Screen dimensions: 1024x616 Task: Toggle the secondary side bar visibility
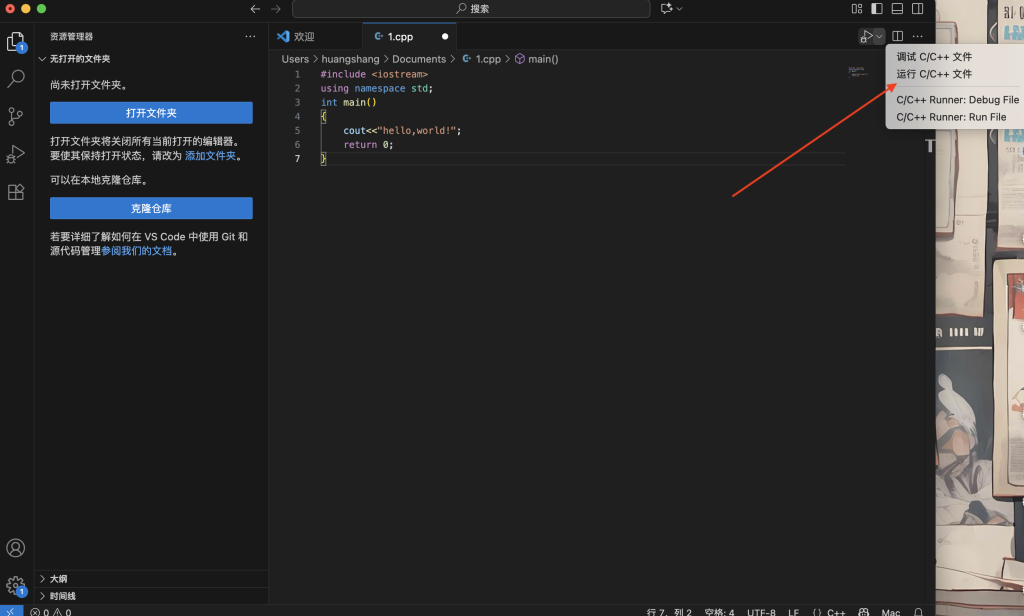(917, 9)
